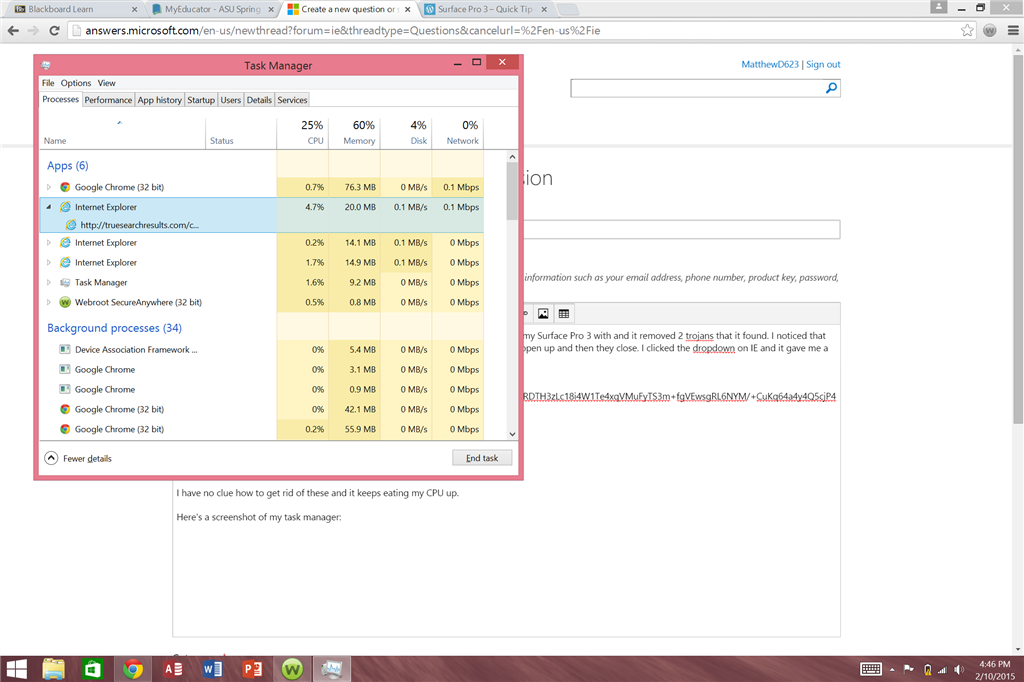Switch to the Users tab

click(x=231, y=100)
